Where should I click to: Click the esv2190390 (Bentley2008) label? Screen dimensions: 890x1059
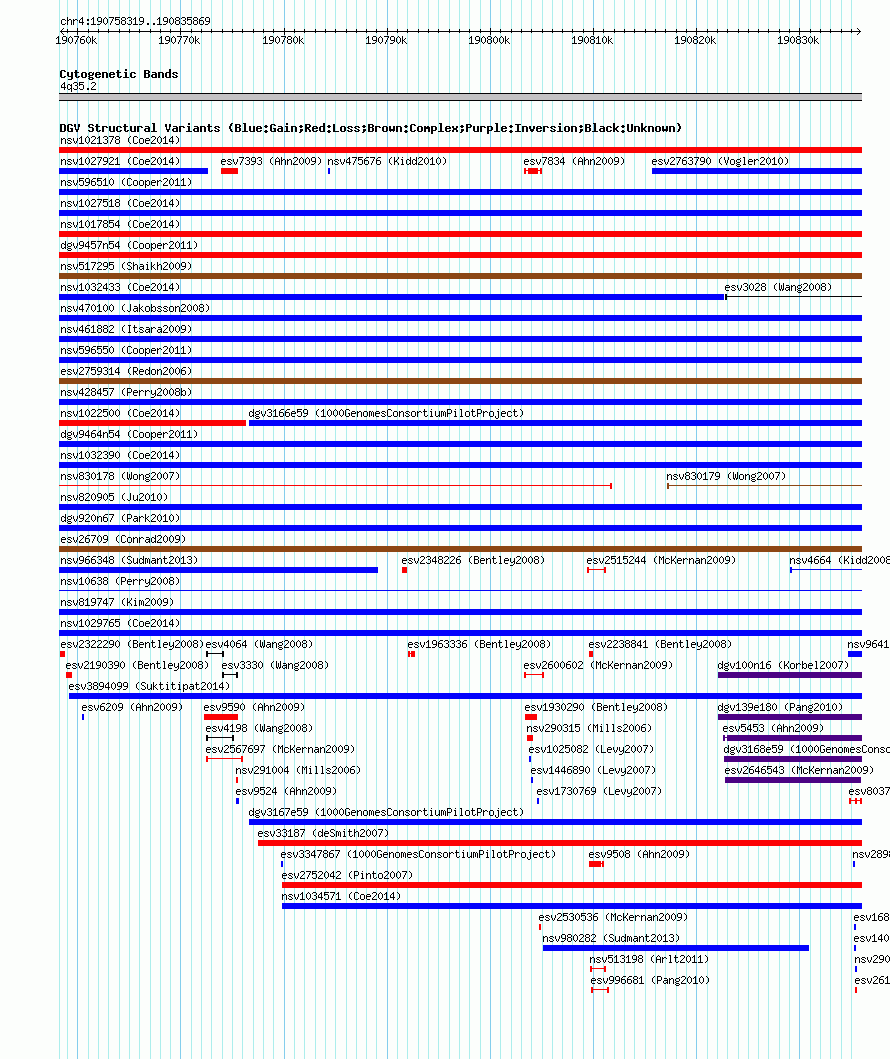pos(137,665)
